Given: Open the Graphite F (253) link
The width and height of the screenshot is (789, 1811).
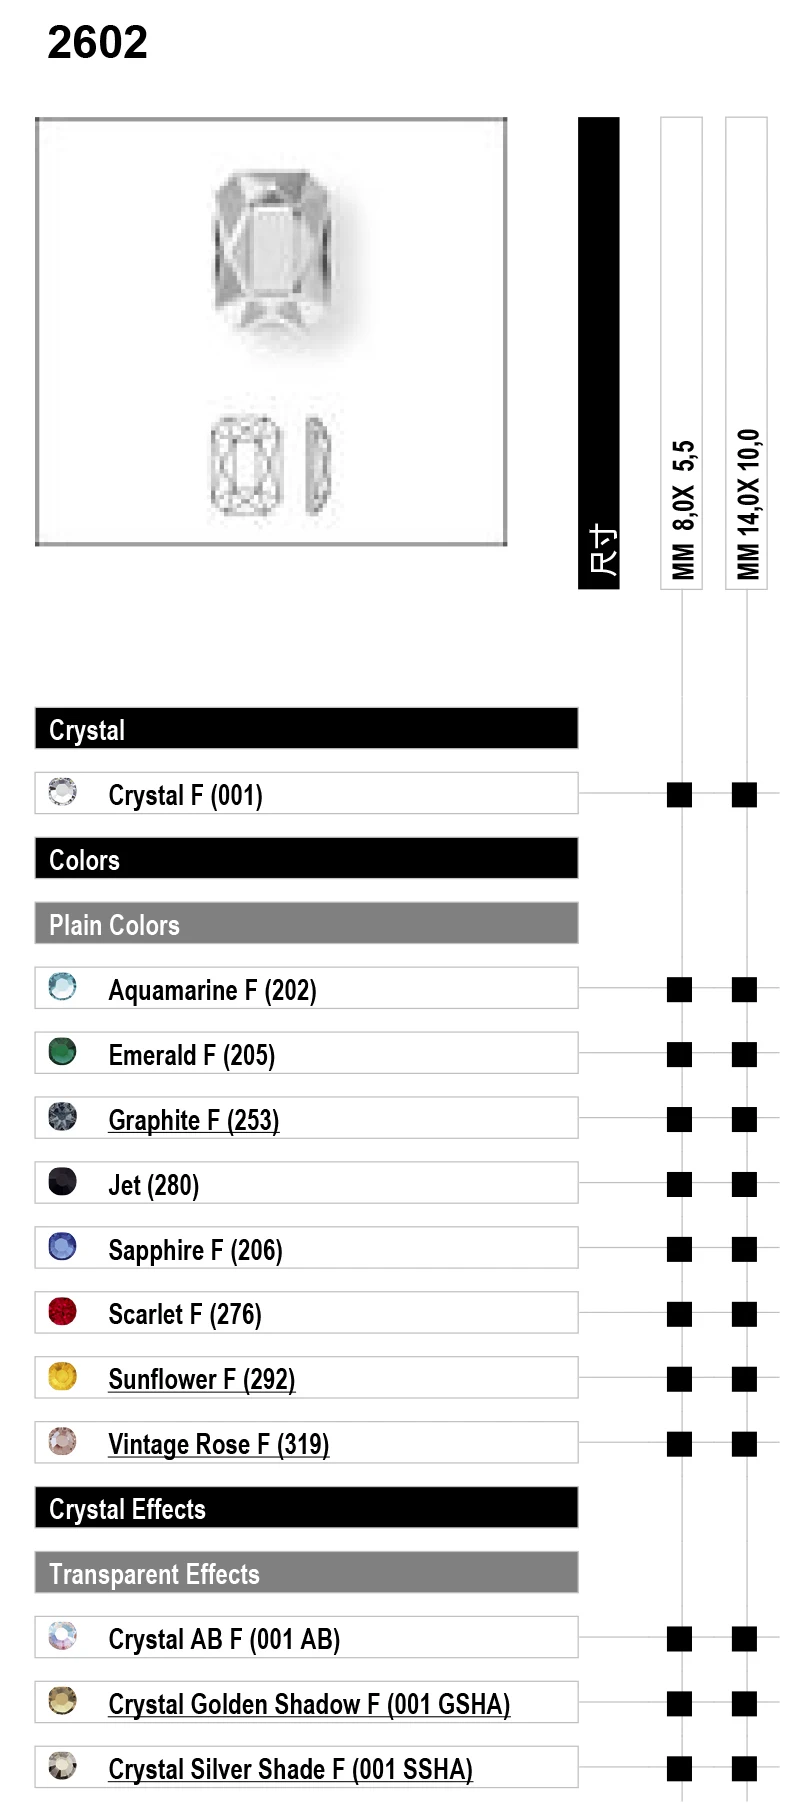Looking at the screenshot, I should click(194, 1120).
